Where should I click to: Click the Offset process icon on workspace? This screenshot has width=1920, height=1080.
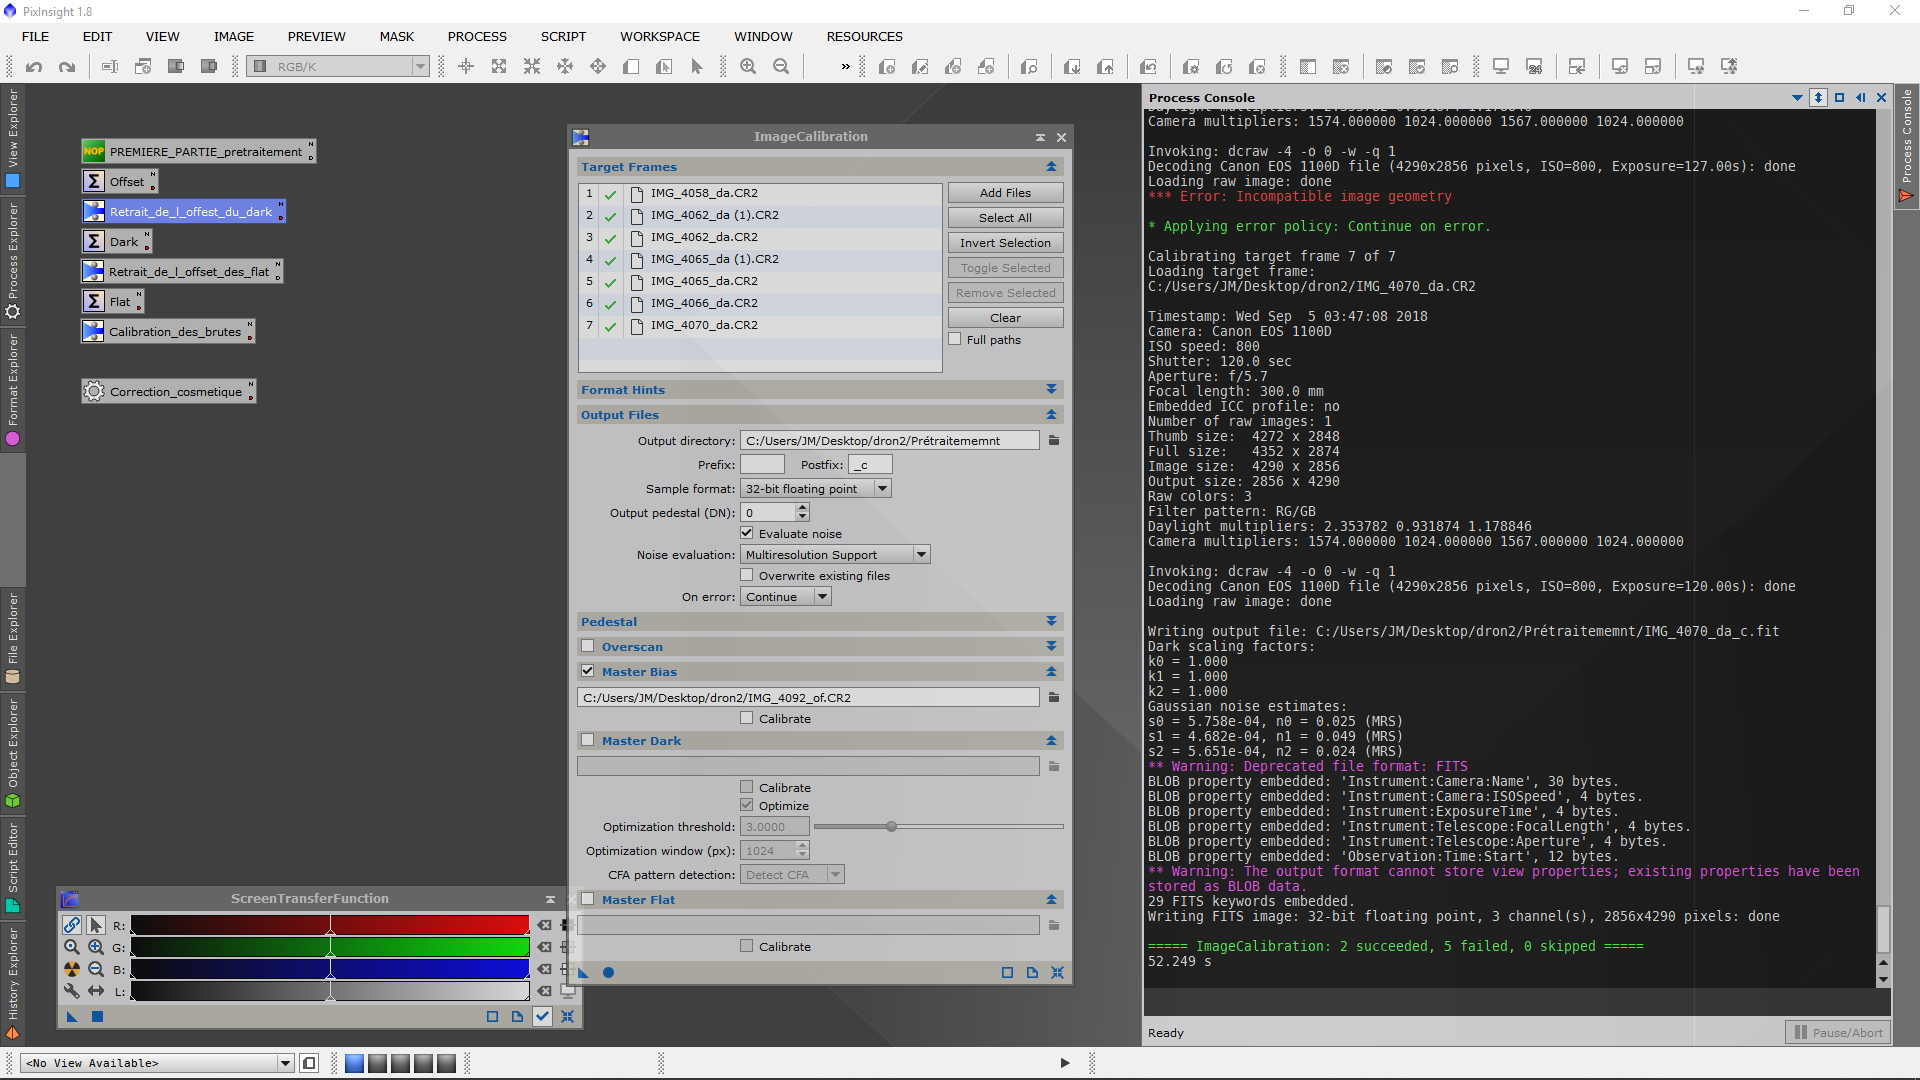(x=119, y=181)
